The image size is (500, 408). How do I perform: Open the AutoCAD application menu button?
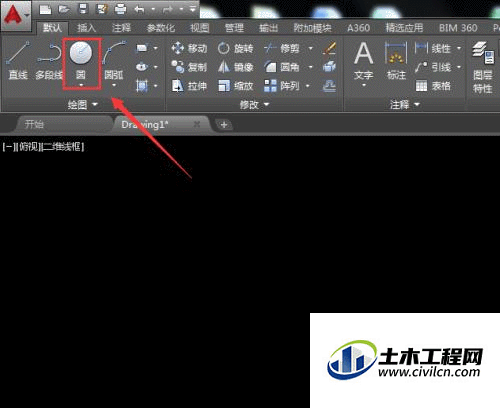[16, 16]
